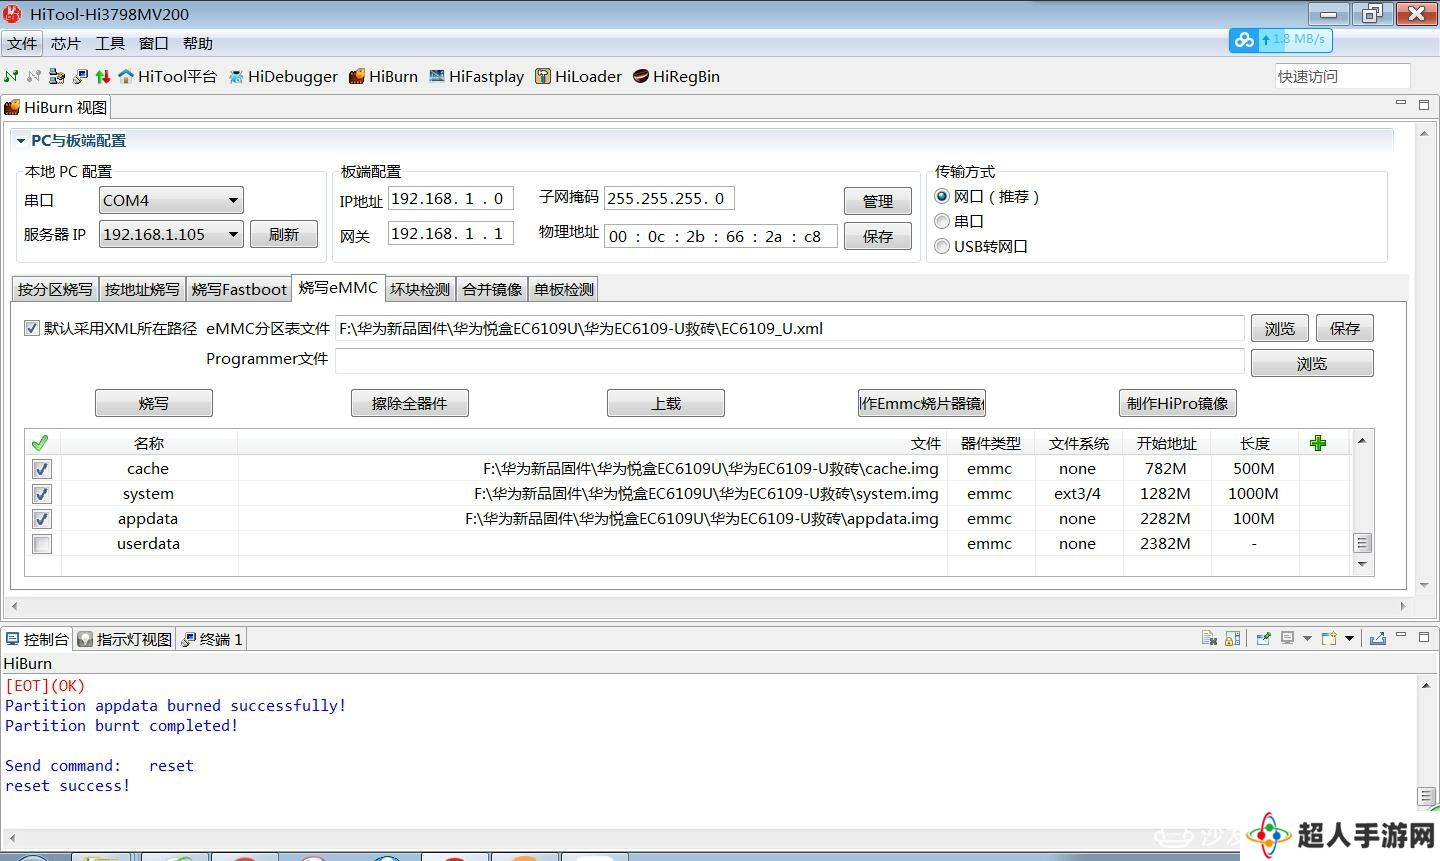1440x861 pixels.
Task: Open the HiLoader tool
Action: (578, 76)
